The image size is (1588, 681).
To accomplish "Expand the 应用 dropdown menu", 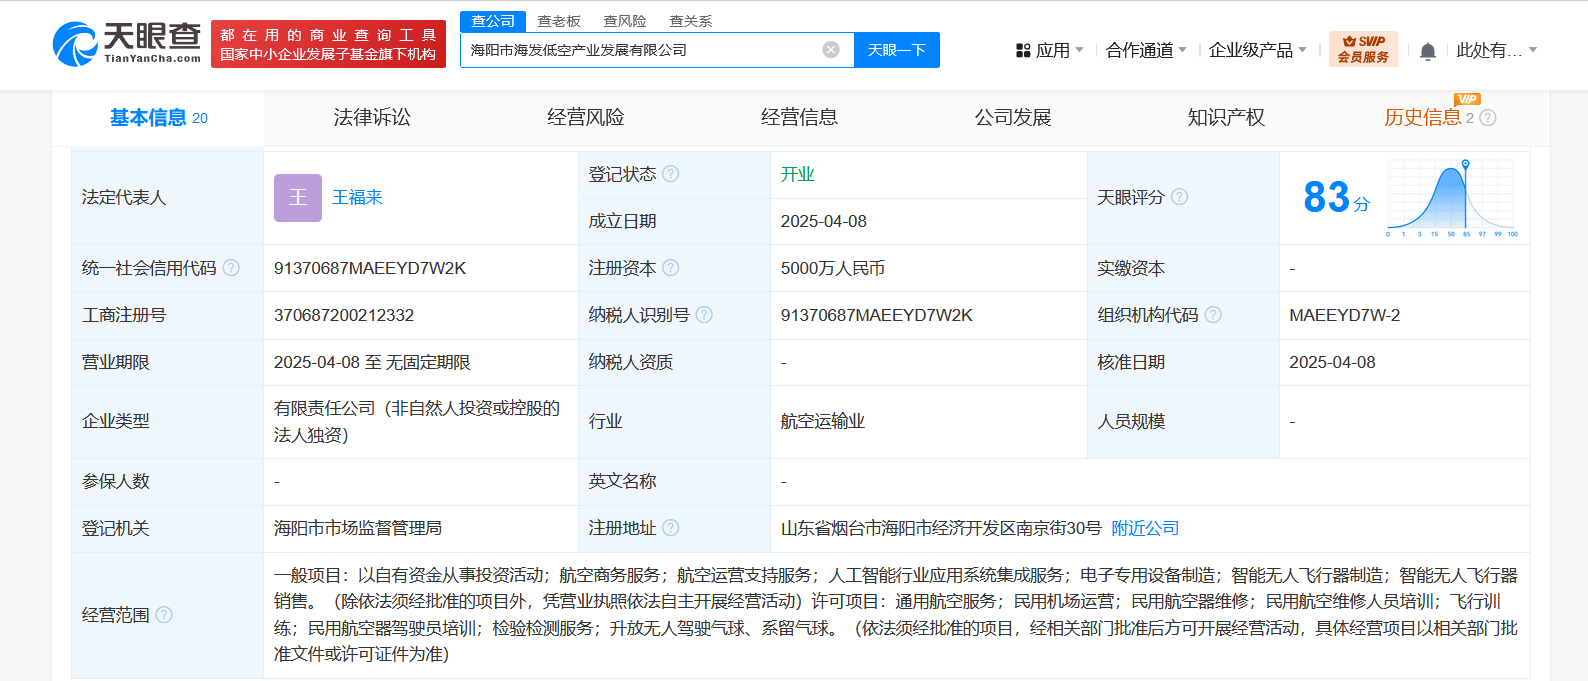I will (1050, 50).
